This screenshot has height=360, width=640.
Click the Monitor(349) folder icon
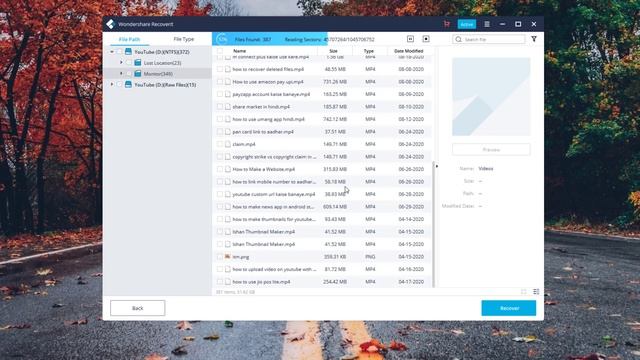(x=138, y=74)
